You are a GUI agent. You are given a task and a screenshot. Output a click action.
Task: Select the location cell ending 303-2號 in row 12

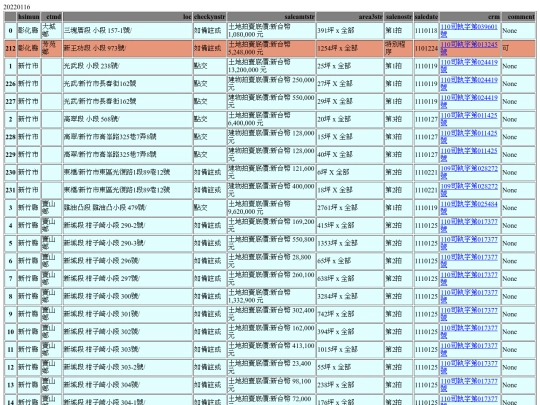pos(127,367)
